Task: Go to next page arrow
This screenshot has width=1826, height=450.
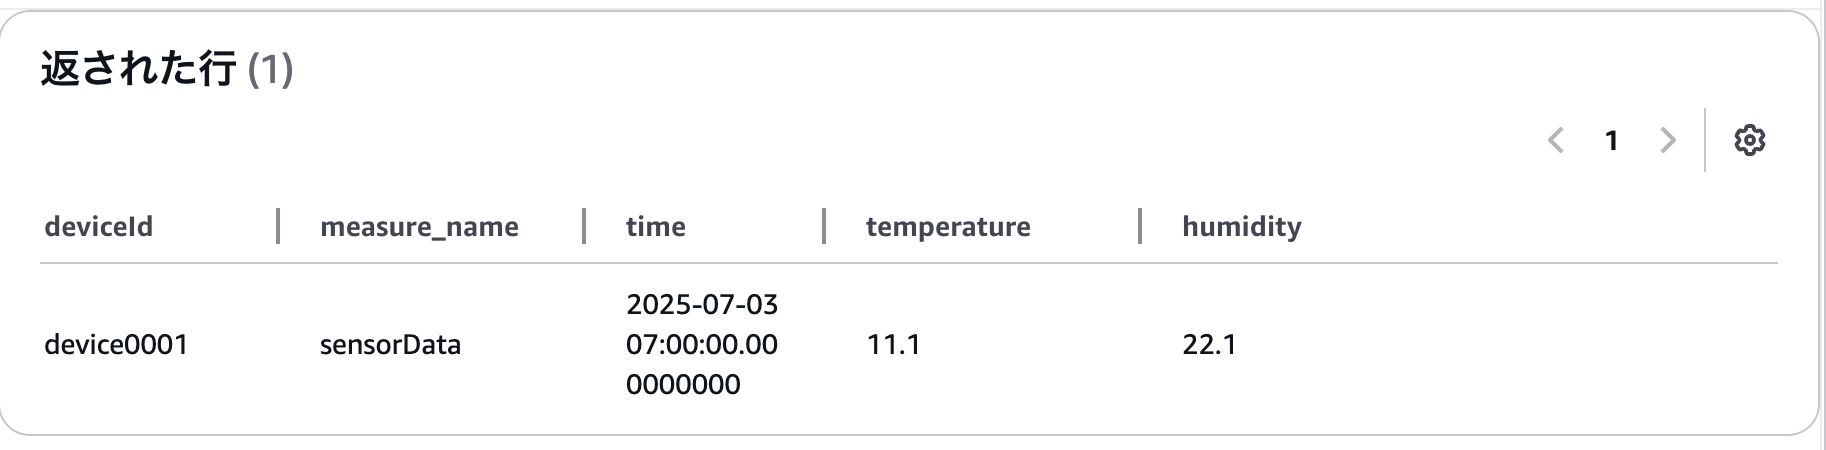Action: tap(1667, 140)
